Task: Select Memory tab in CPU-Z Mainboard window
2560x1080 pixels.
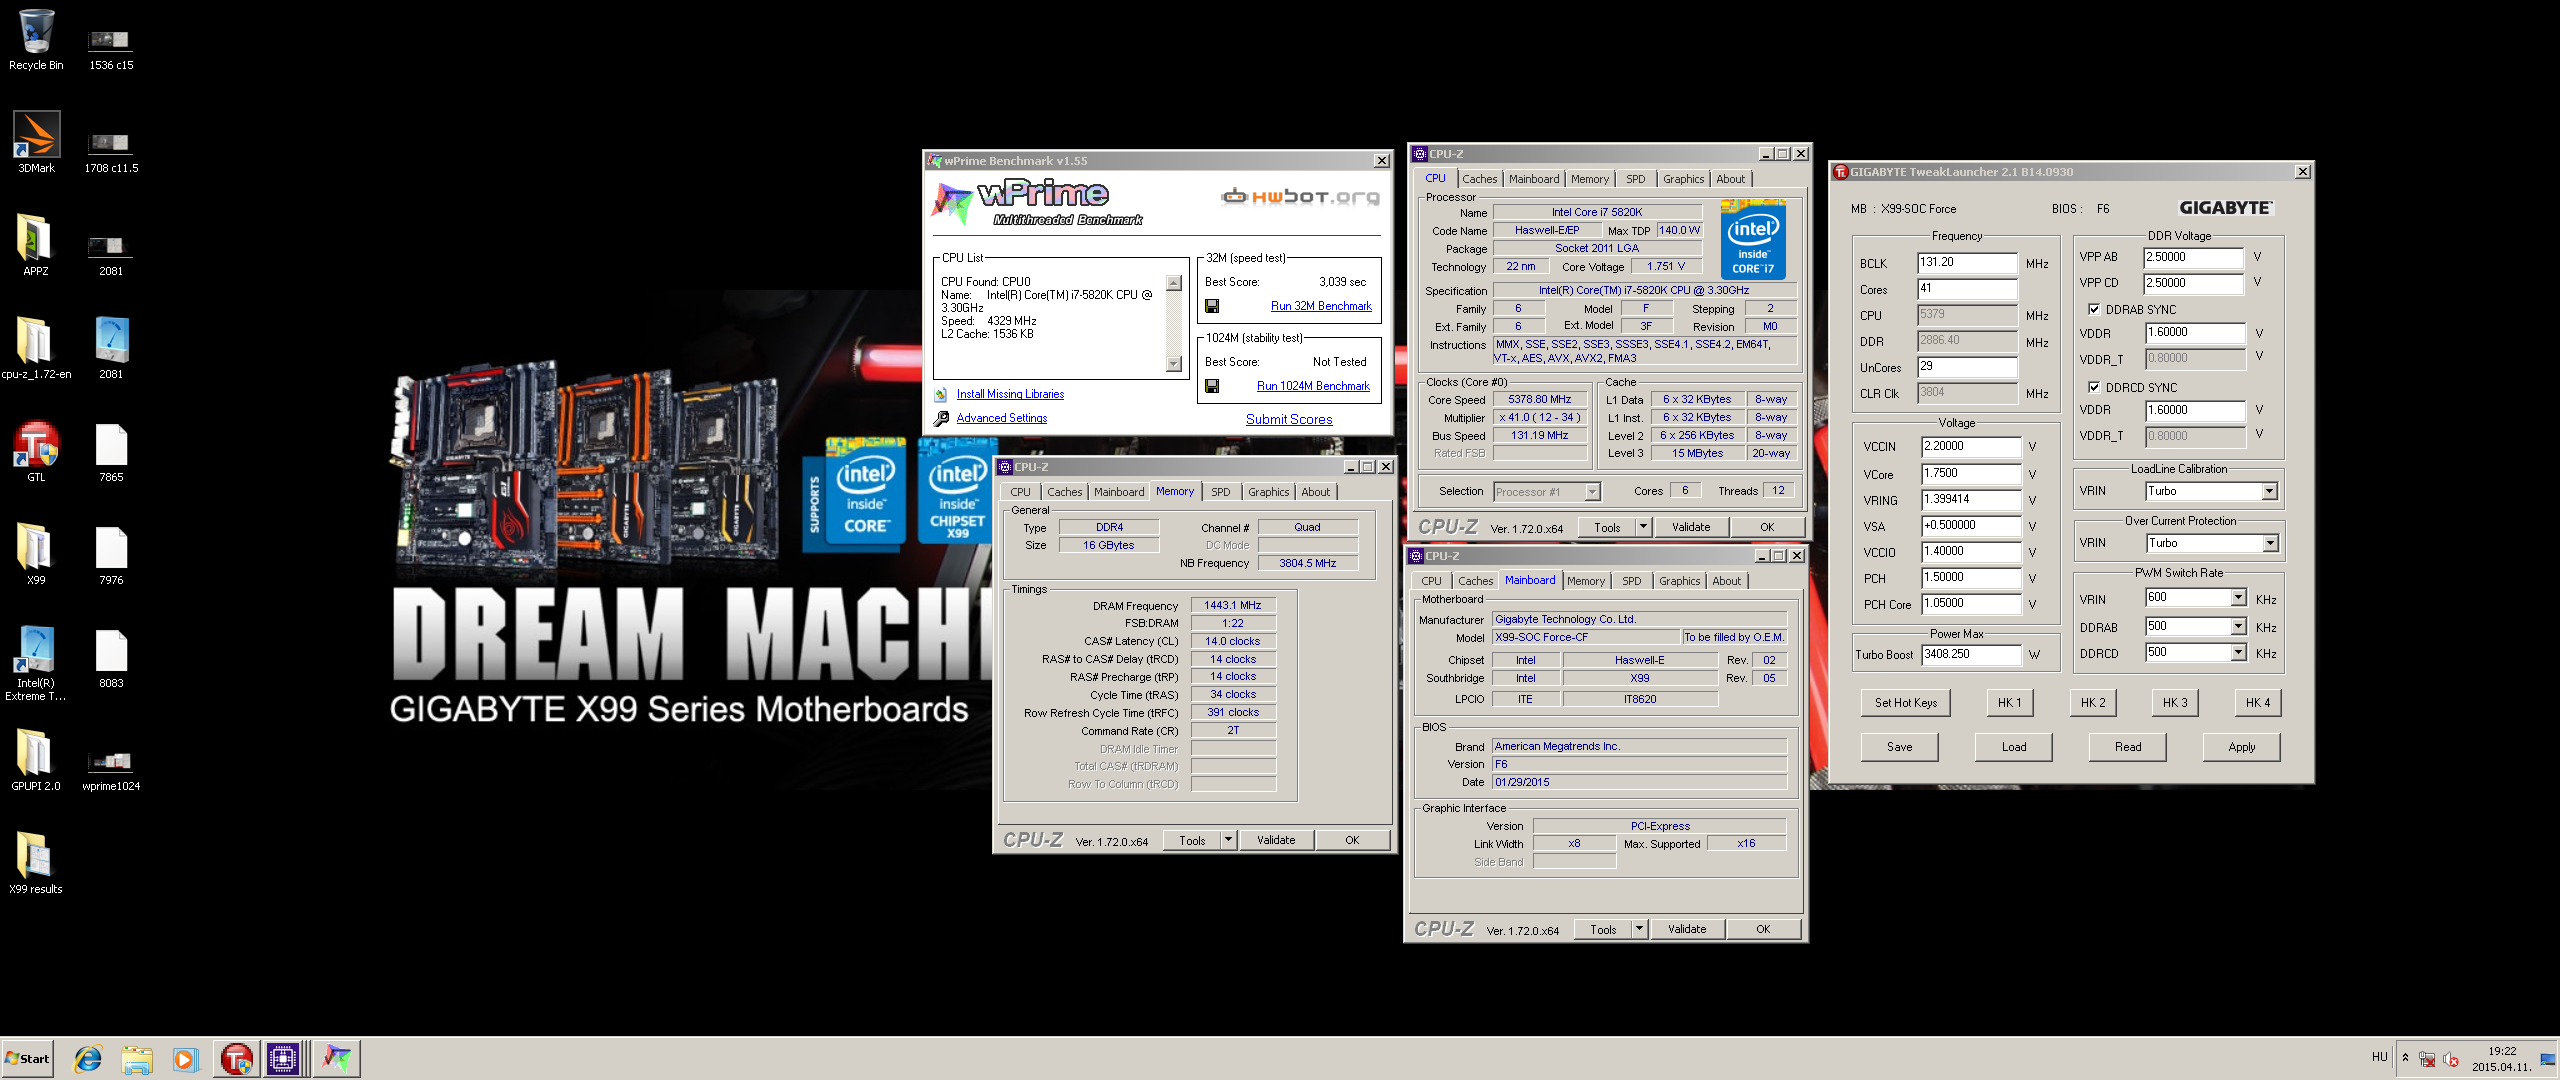Action: tap(1585, 581)
